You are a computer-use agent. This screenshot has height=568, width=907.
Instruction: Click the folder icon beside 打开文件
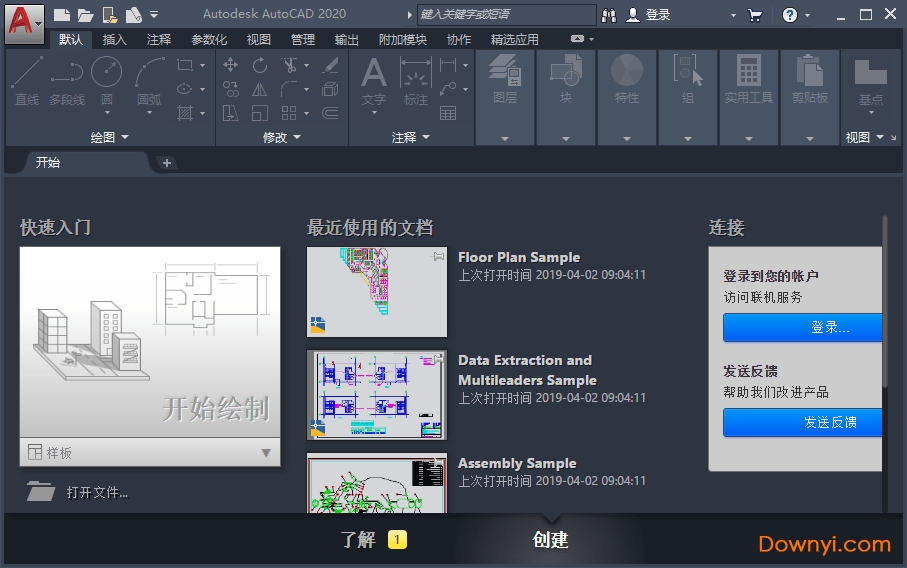[41, 491]
